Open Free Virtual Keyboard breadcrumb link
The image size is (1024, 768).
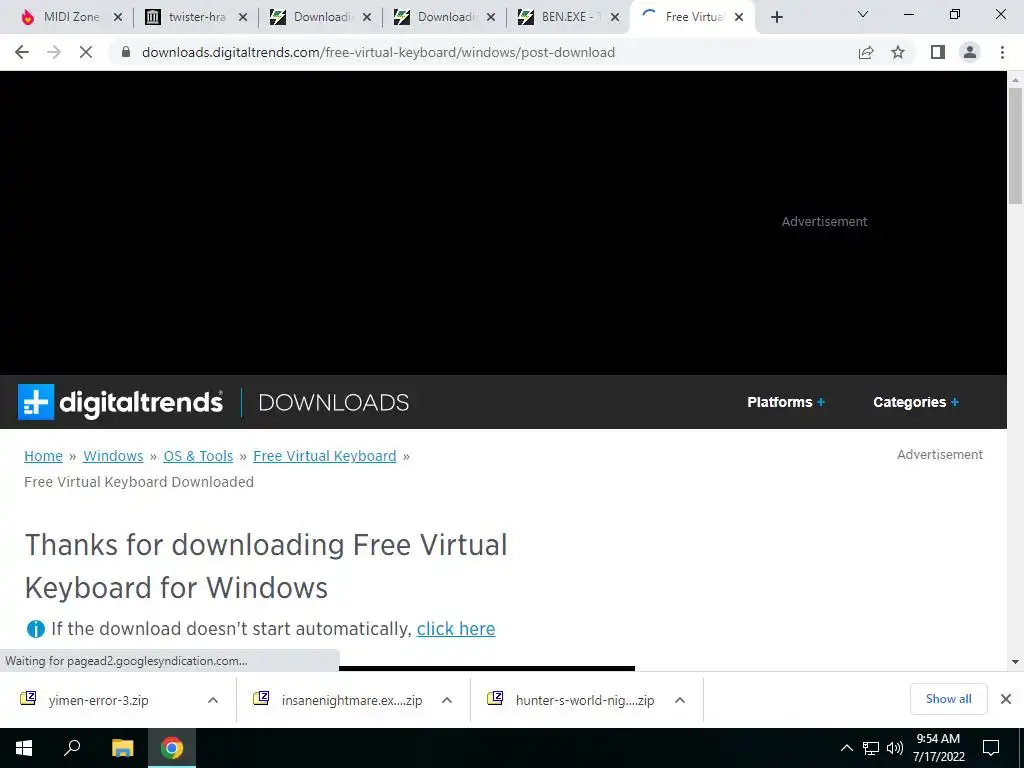click(x=325, y=456)
